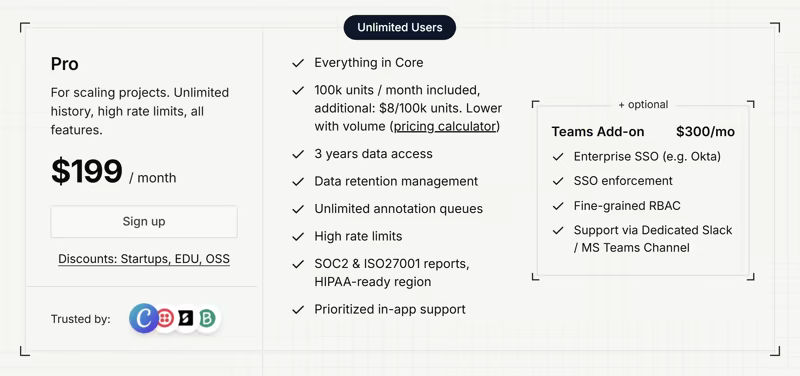Click 'Enterprise SSO (e.g. Okta)' text
The height and width of the screenshot is (376, 800).
(647, 156)
